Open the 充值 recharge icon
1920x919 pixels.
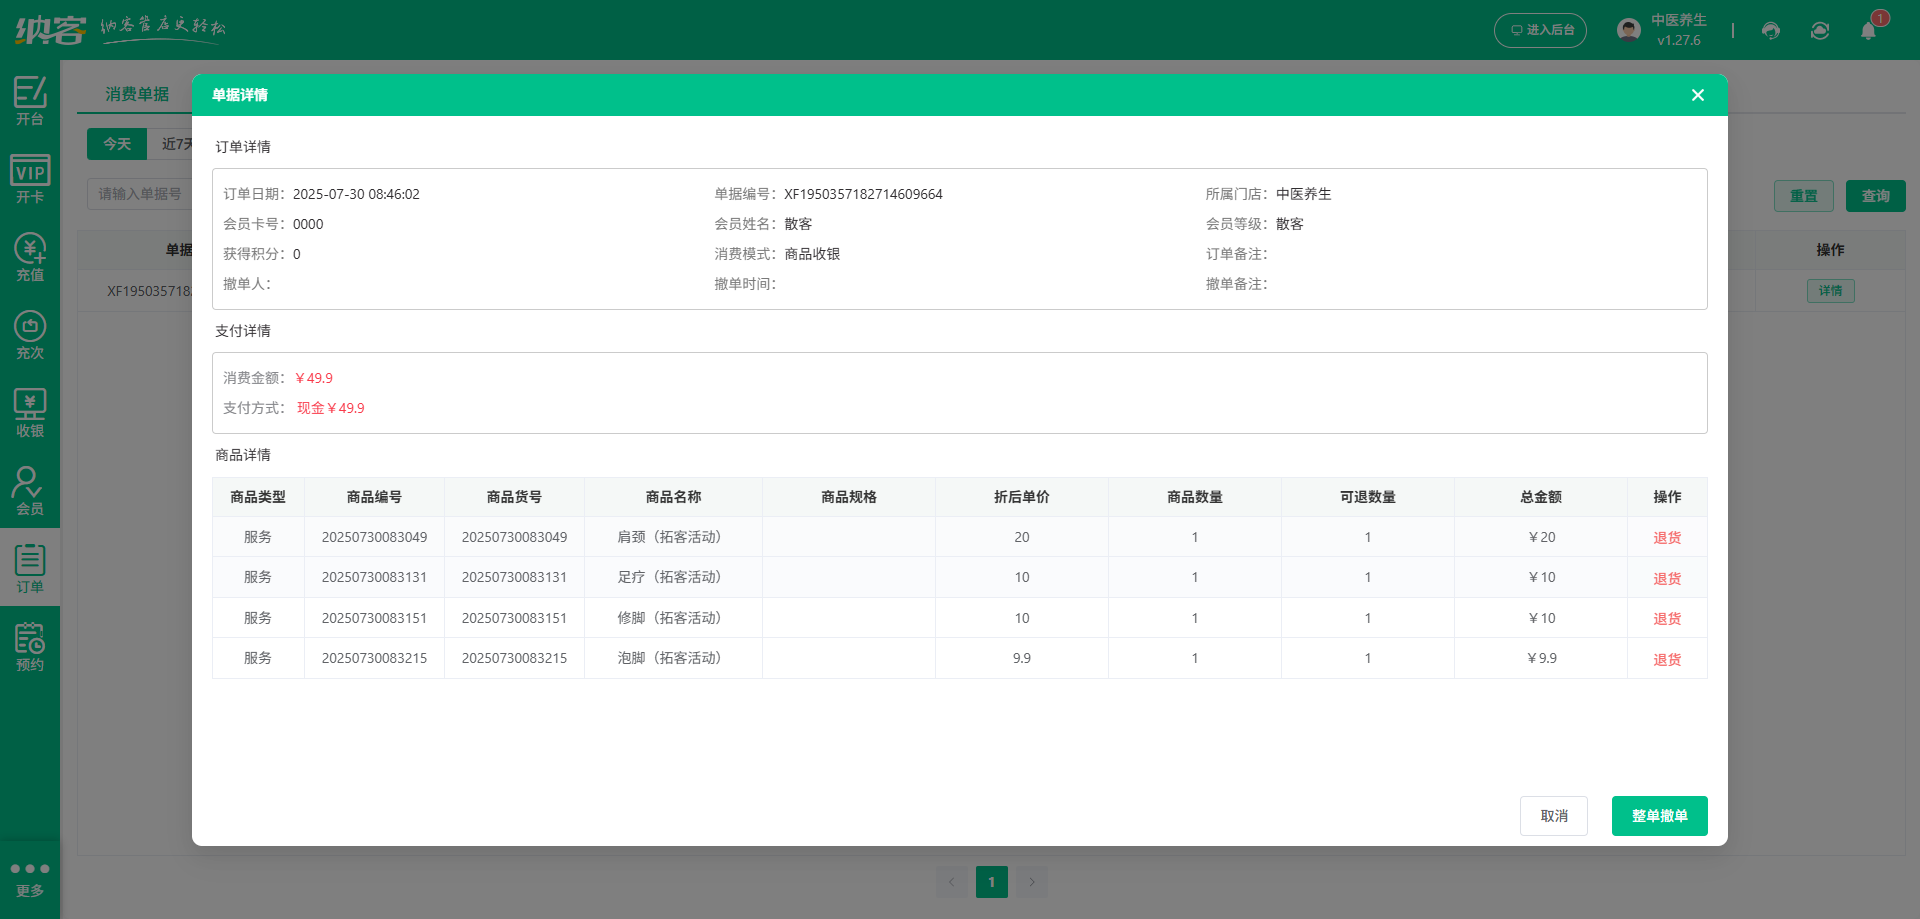pyautogui.click(x=30, y=257)
